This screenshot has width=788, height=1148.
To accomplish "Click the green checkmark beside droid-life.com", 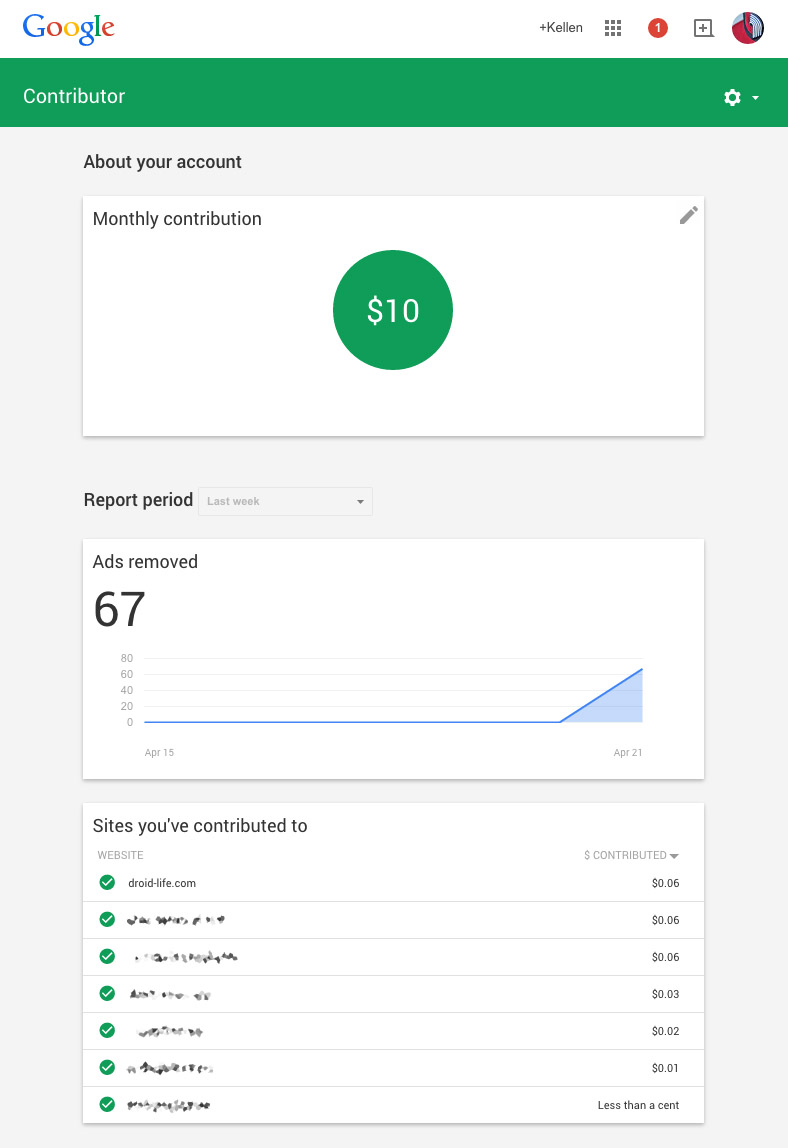I will (x=107, y=883).
